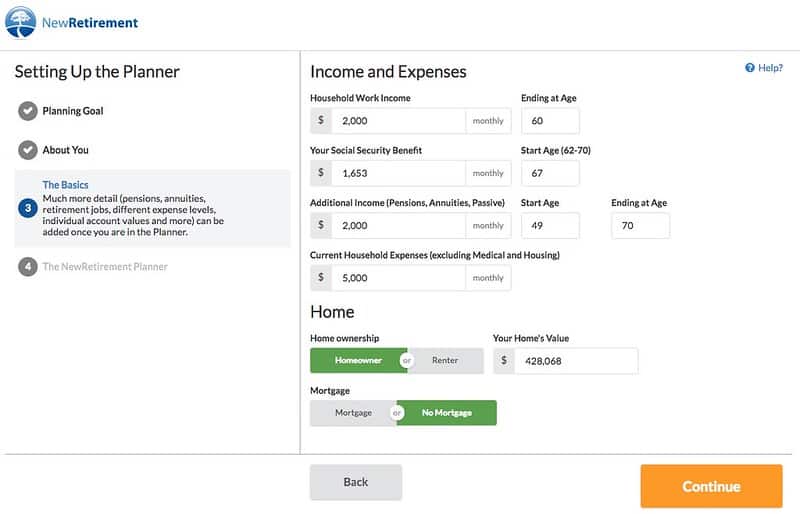This screenshot has height=514, width=800.
Task: Select Homeowner ownership option
Action: point(358,360)
